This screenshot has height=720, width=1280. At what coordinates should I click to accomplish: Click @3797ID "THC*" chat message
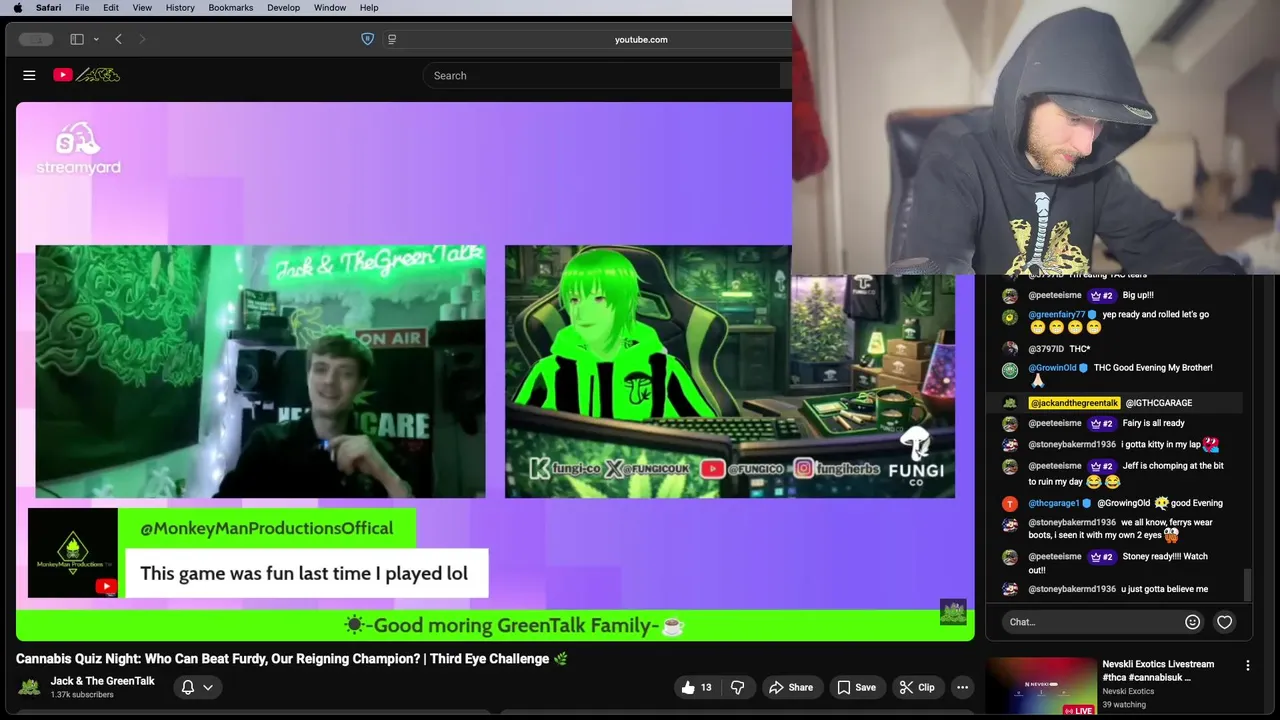[1079, 349]
